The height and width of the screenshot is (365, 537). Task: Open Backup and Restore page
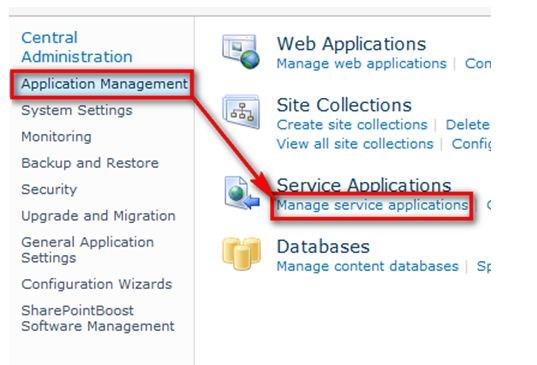pos(90,163)
